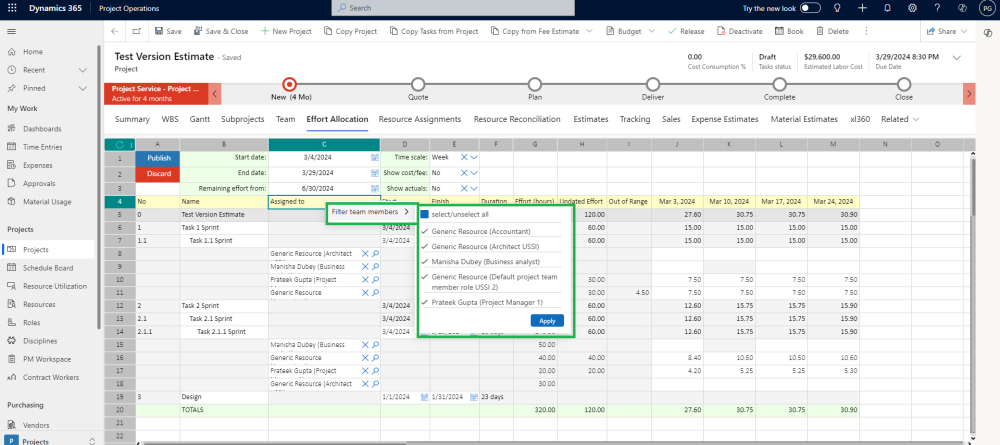Collapse the left navigation hamburger menu
1000x445 pixels.
[12, 31]
